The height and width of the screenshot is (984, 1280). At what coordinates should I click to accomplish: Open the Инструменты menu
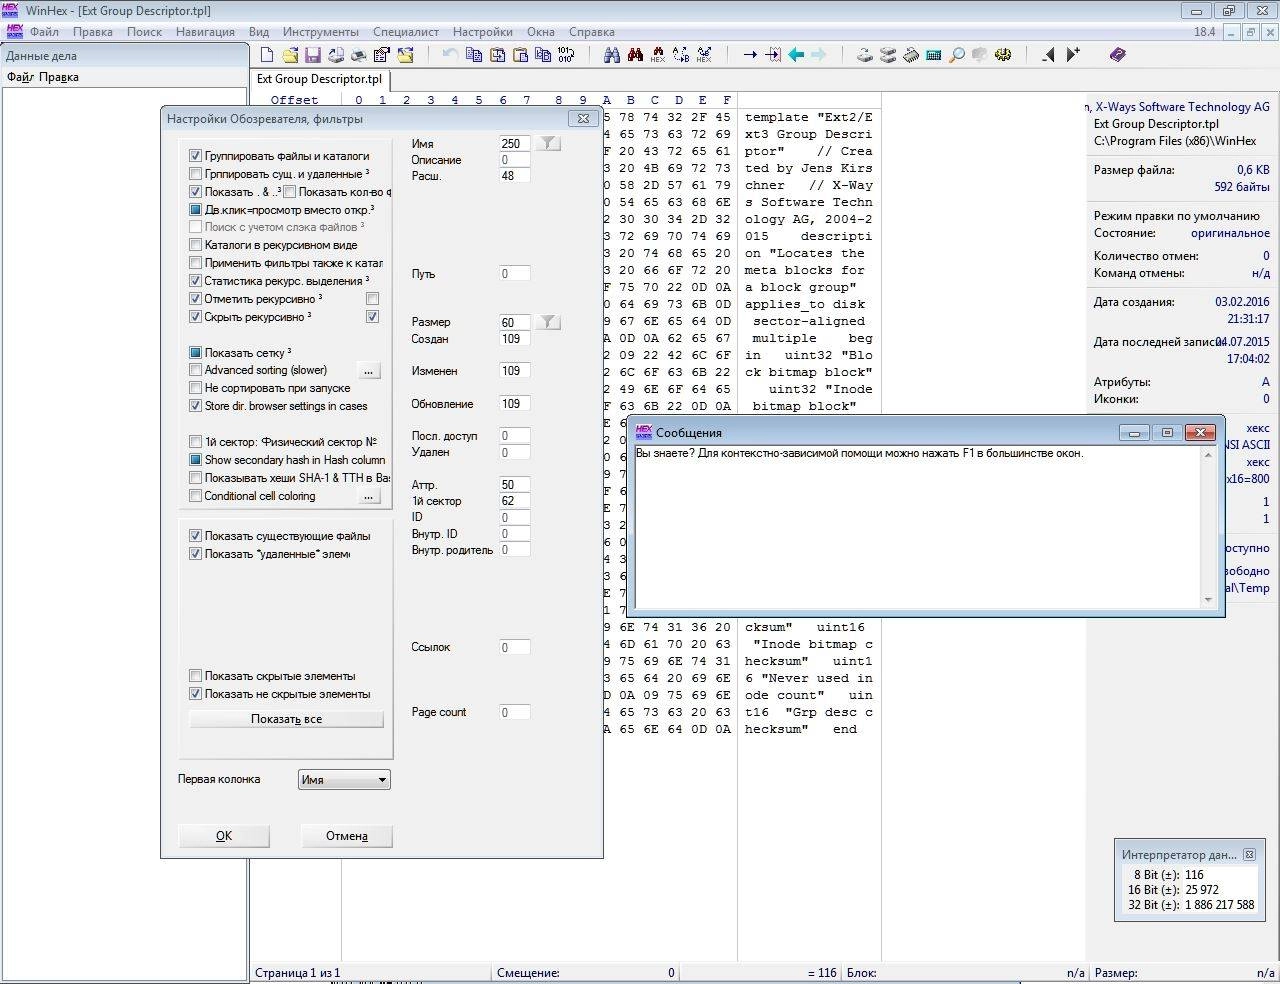[320, 32]
